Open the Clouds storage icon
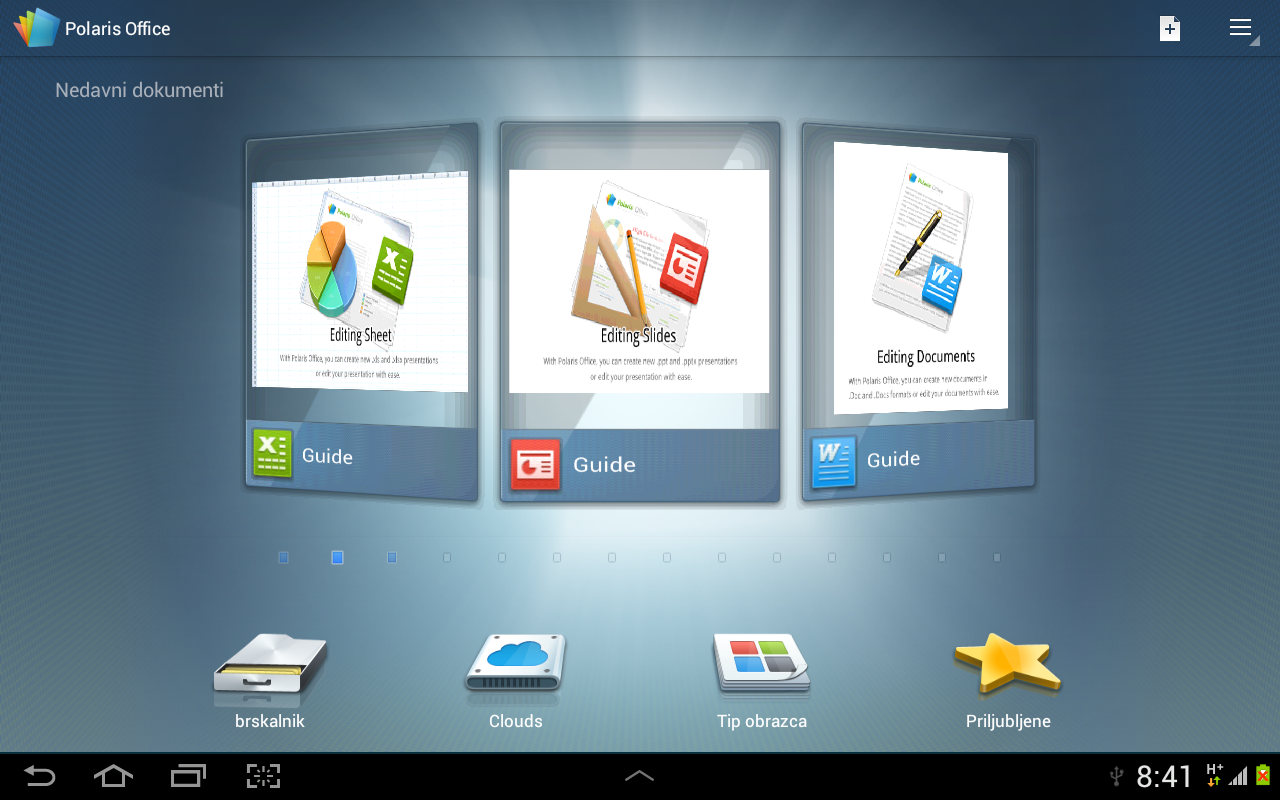The height and width of the screenshot is (800, 1280). coord(516,664)
